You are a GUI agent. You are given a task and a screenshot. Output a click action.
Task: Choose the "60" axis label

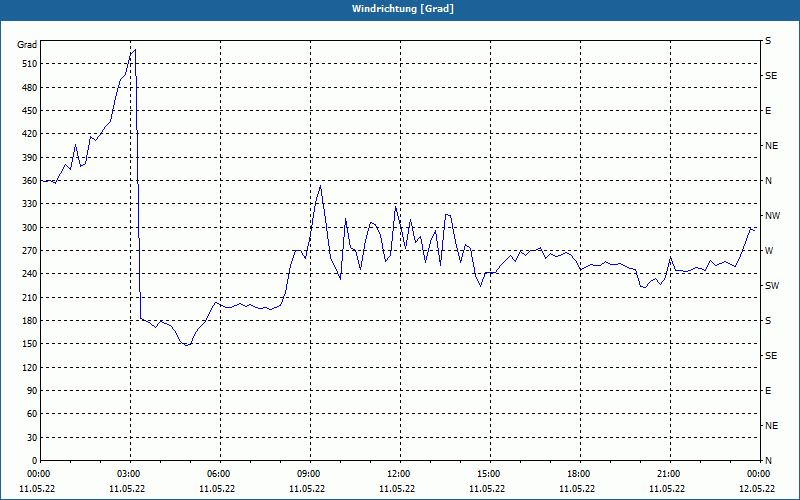pos(32,414)
